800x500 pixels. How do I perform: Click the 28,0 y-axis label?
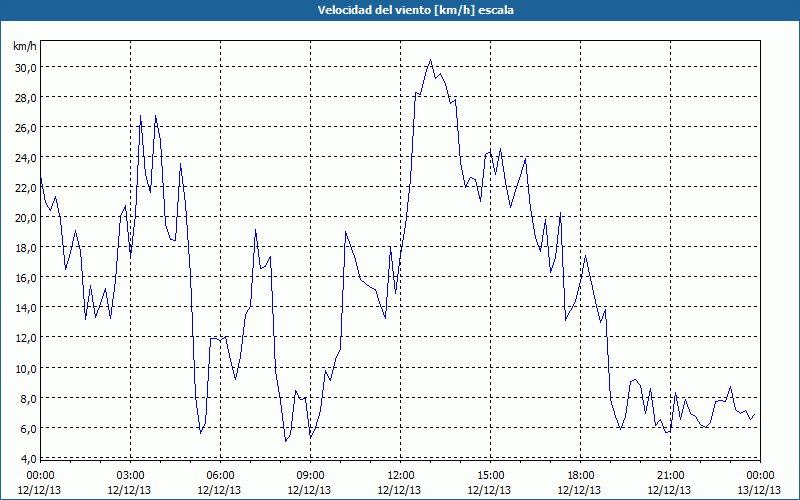click(25, 97)
